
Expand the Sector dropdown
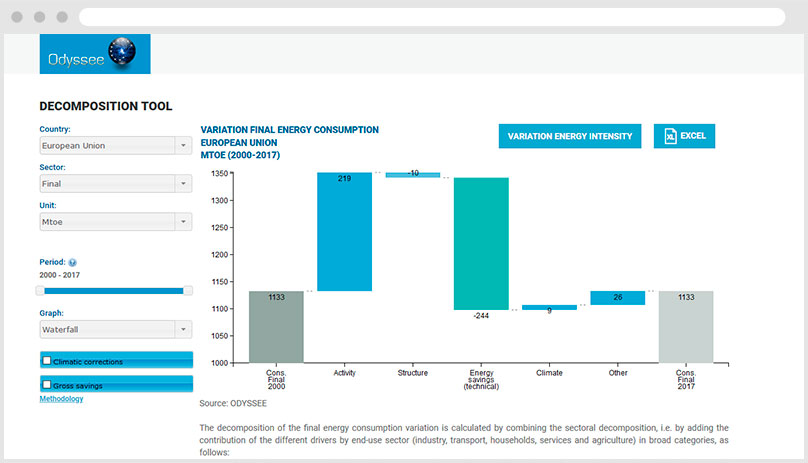(x=115, y=184)
